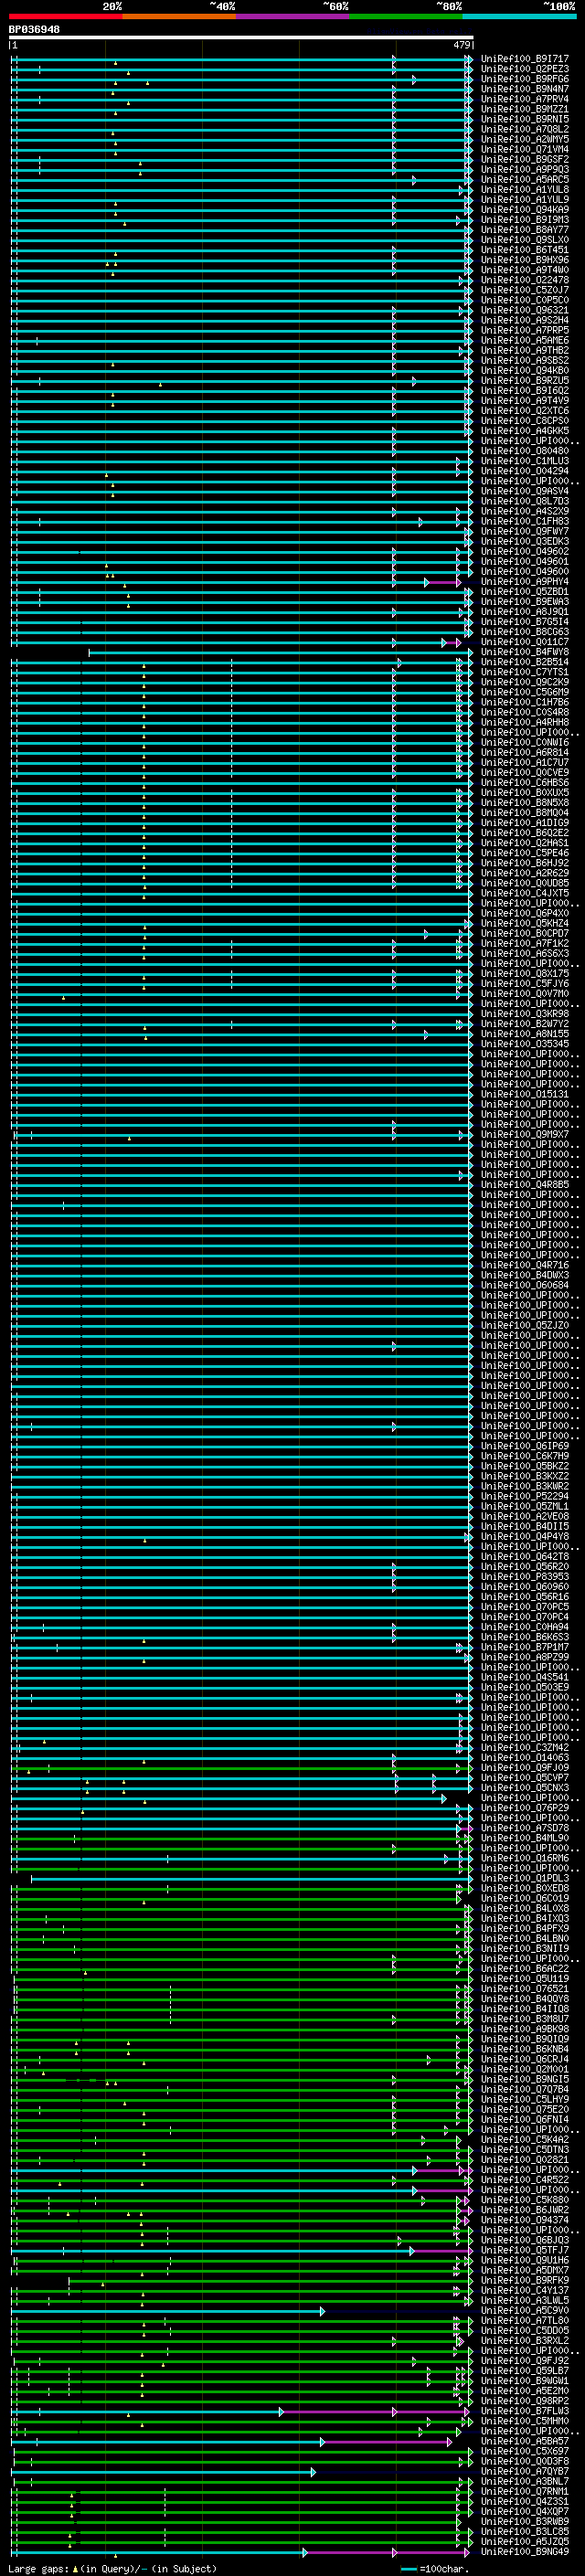The height and width of the screenshot is (2576, 585).
Task: Select the BP036948 query label
Action: pyautogui.click(x=34, y=29)
